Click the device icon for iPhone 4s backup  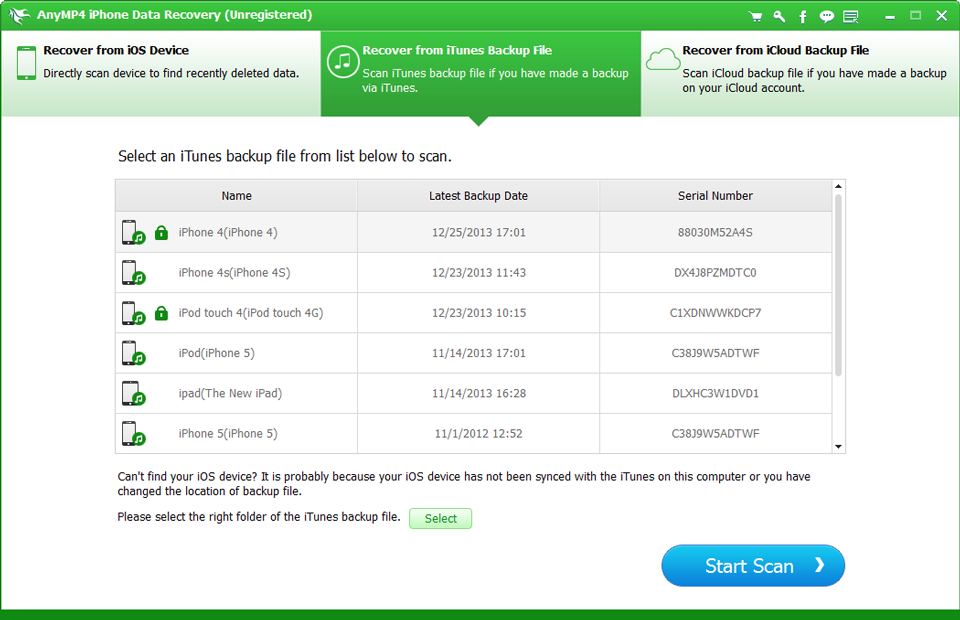click(x=133, y=273)
